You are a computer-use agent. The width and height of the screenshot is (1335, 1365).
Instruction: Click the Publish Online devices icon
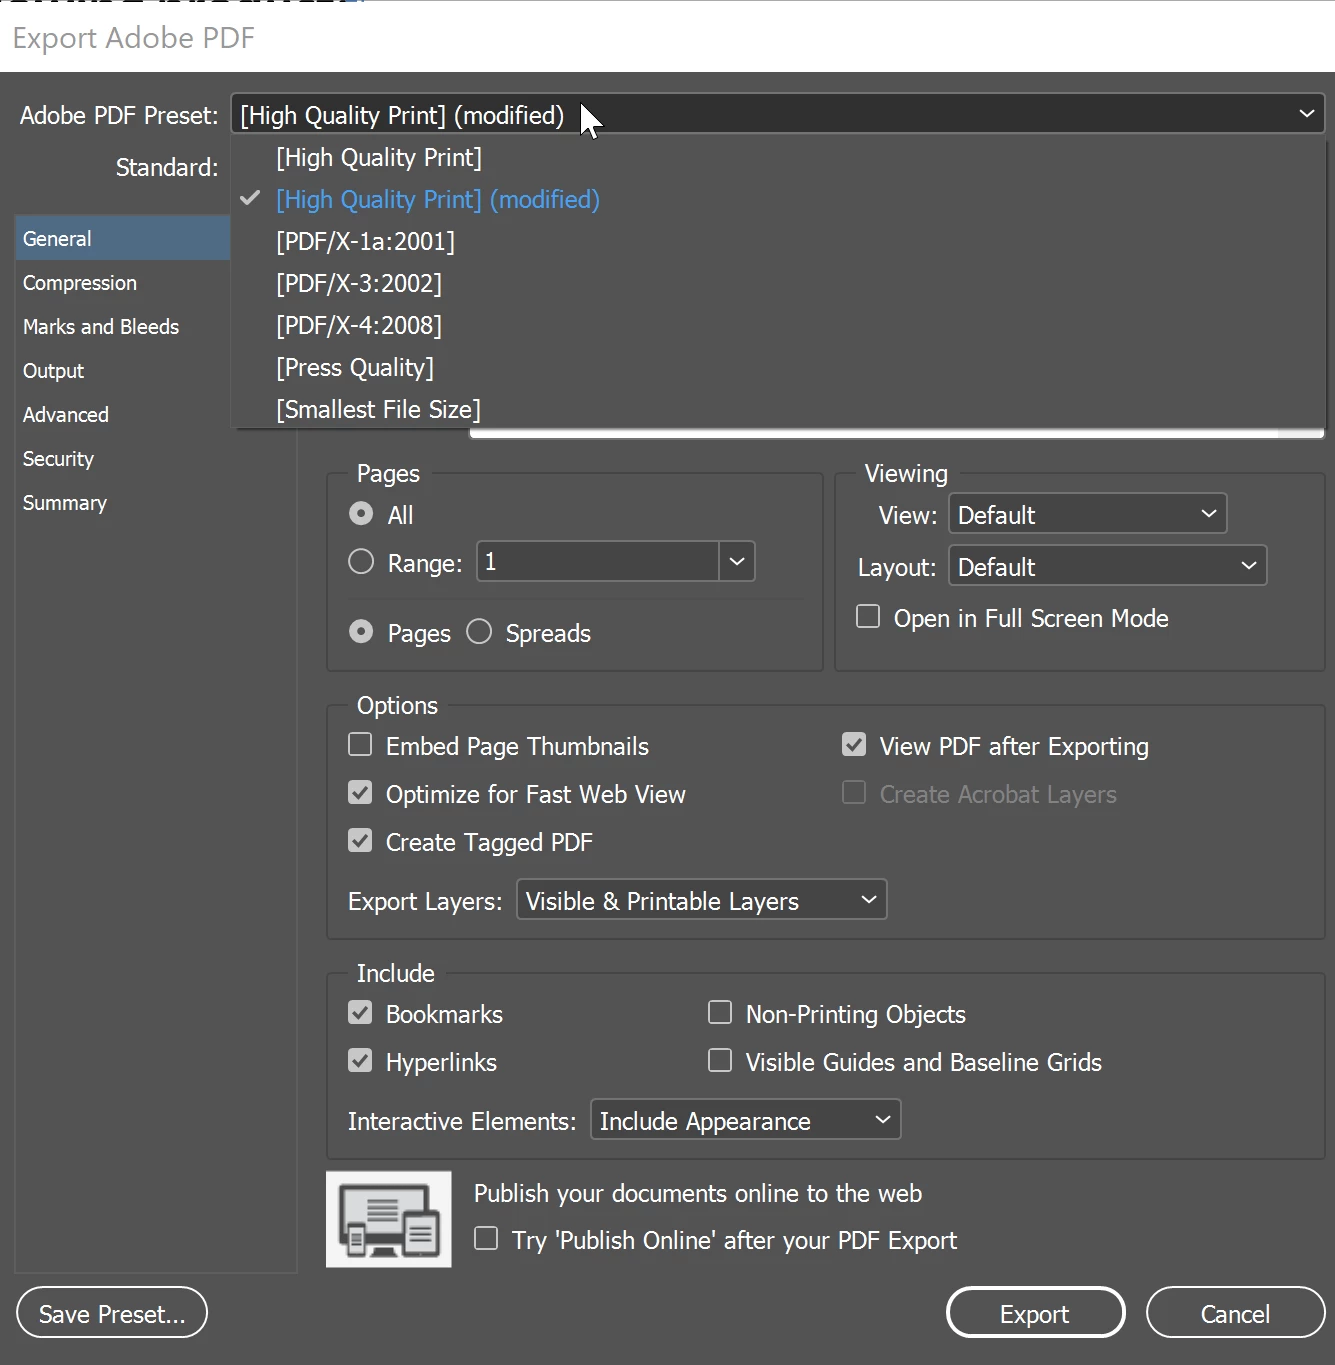coord(388,1219)
